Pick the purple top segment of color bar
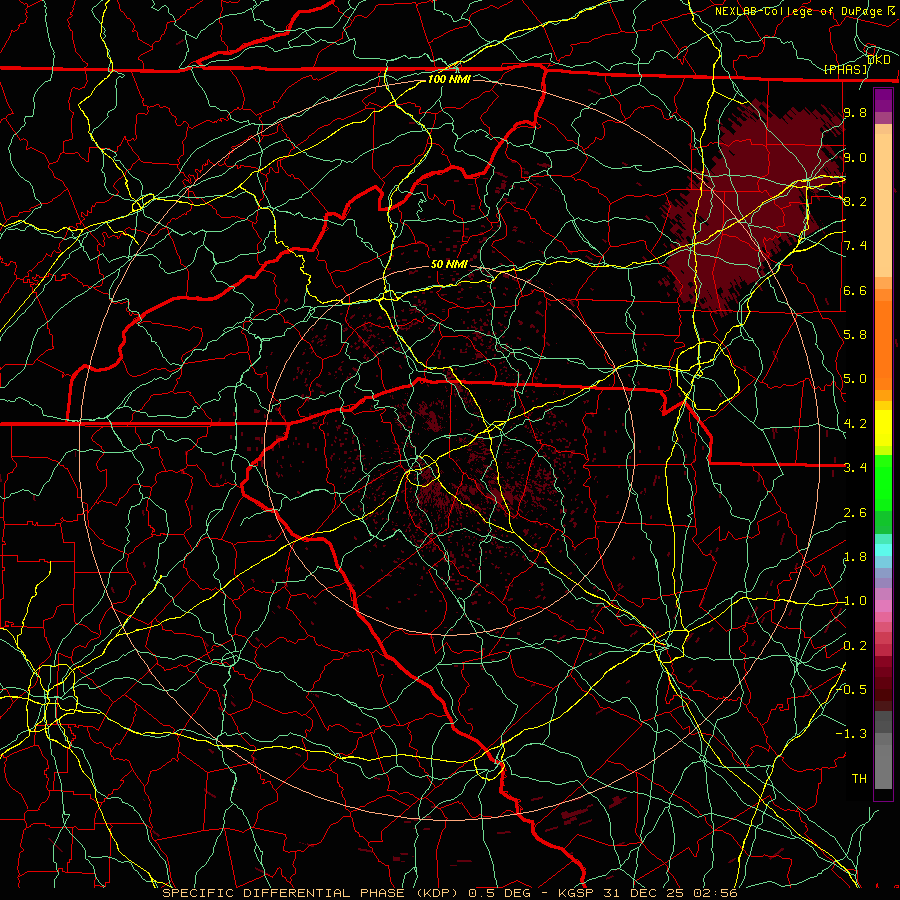Image resolution: width=900 pixels, height=900 pixels. pyautogui.click(x=883, y=100)
